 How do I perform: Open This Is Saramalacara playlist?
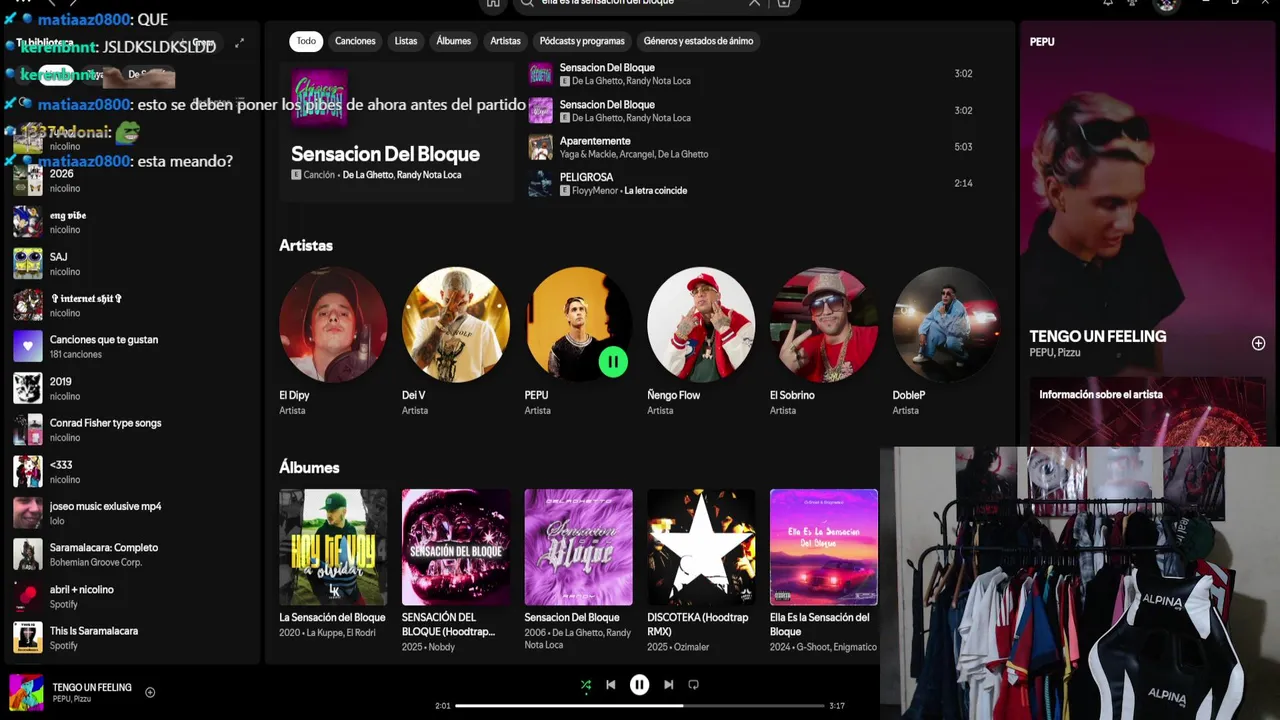click(132, 638)
